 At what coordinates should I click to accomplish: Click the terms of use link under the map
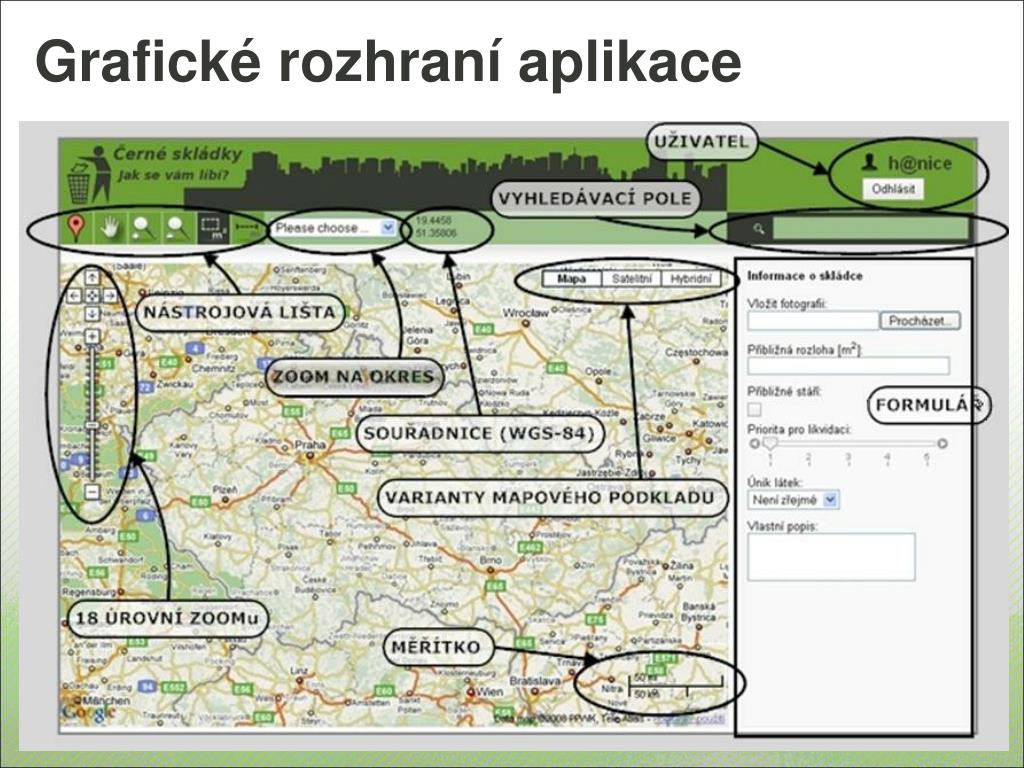click(690, 719)
